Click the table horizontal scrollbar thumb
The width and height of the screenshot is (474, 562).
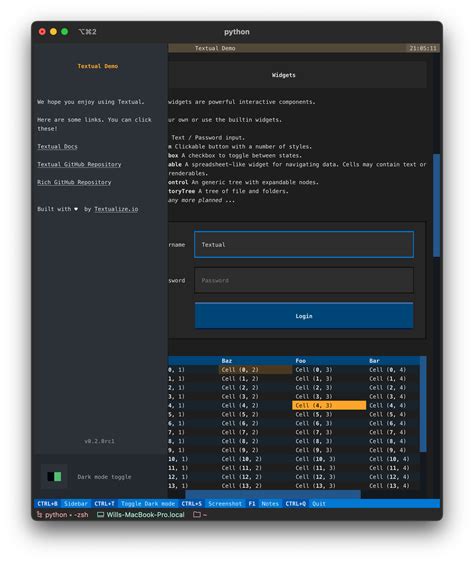point(273,494)
